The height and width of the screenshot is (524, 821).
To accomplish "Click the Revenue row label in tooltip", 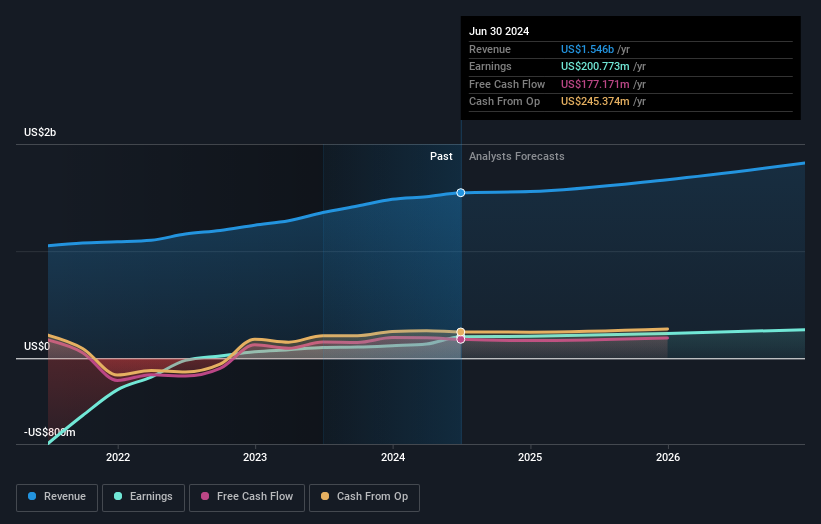I will coord(490,49).
